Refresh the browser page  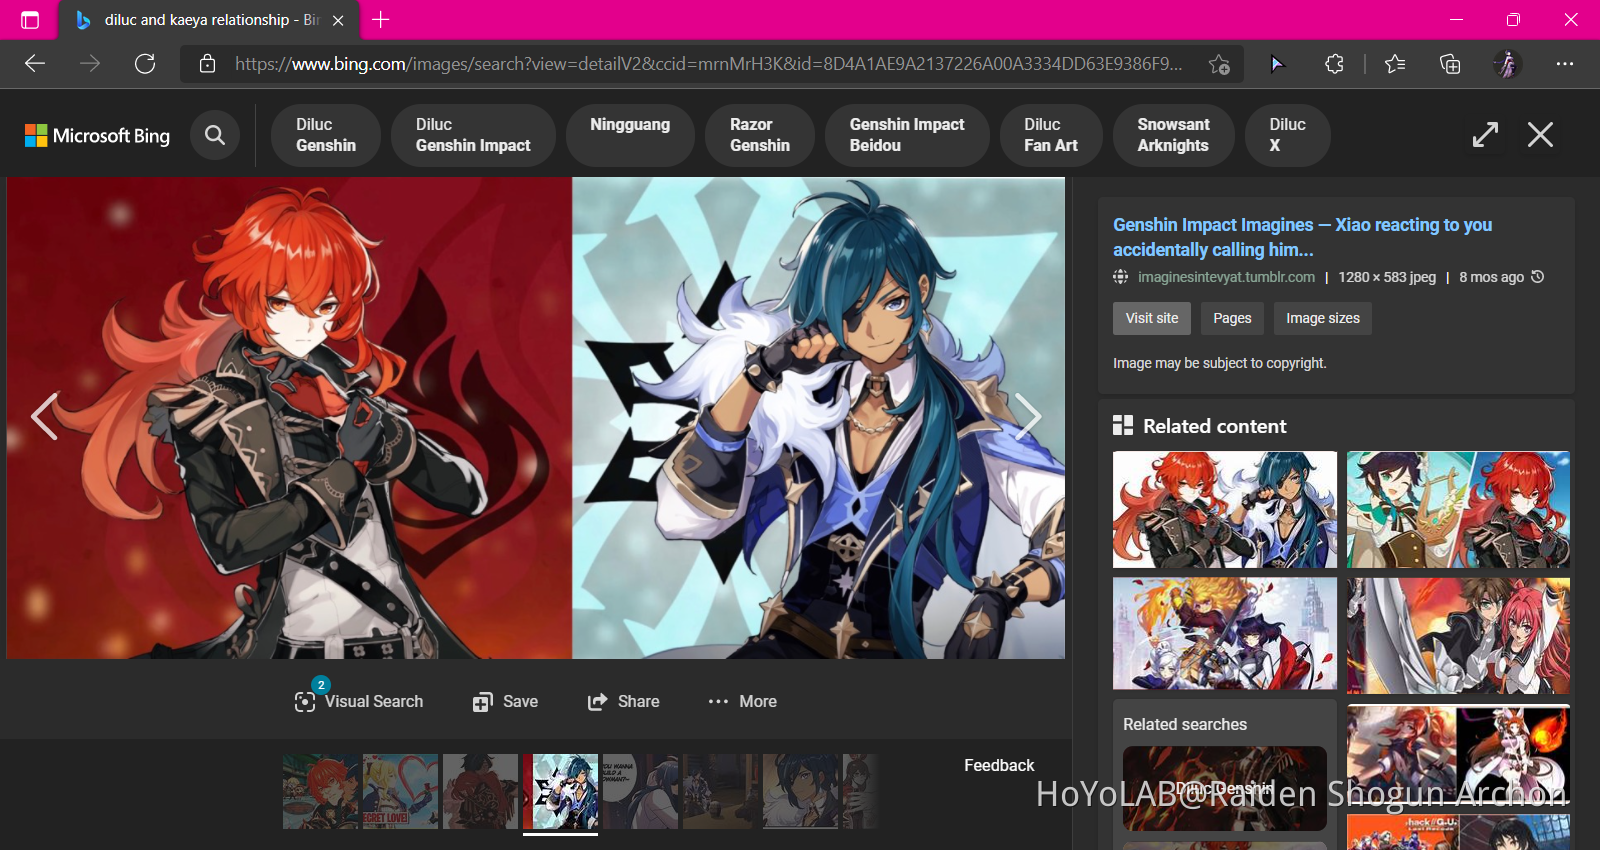pos(145,64)
